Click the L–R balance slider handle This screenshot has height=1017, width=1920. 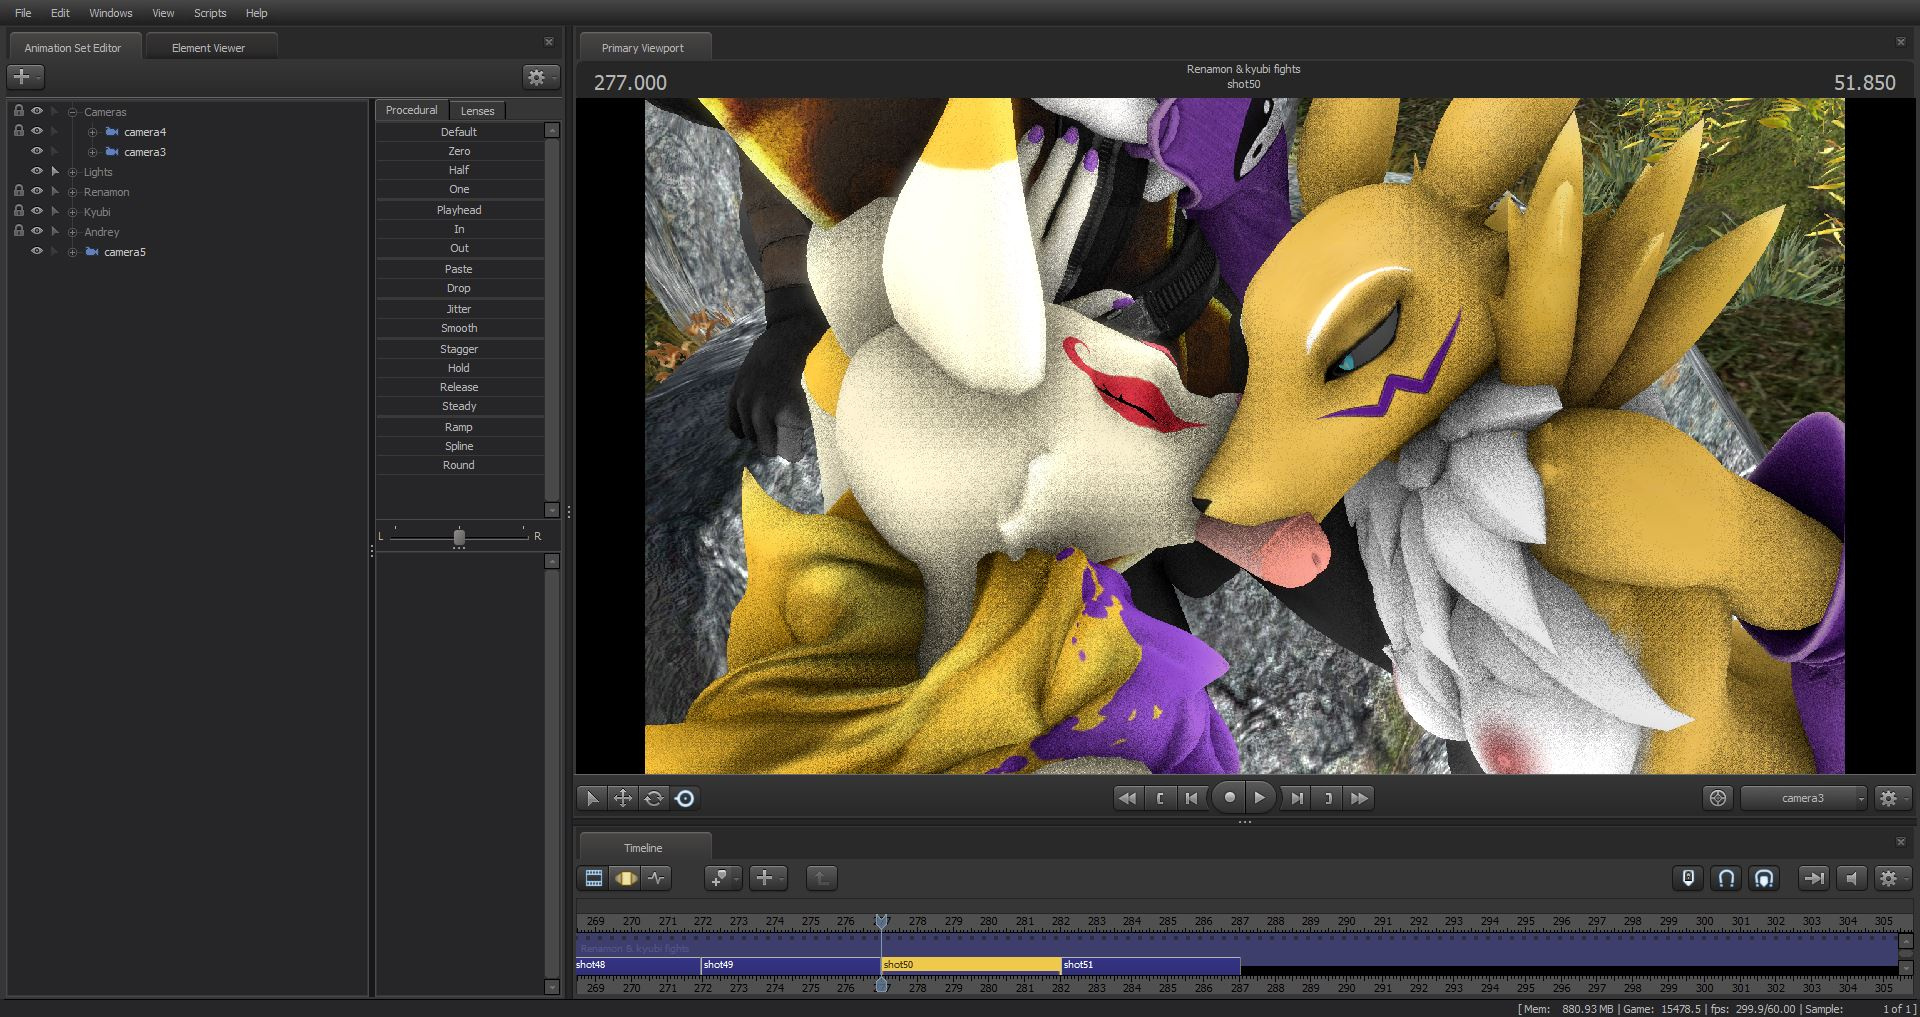[x=459, y=538]
